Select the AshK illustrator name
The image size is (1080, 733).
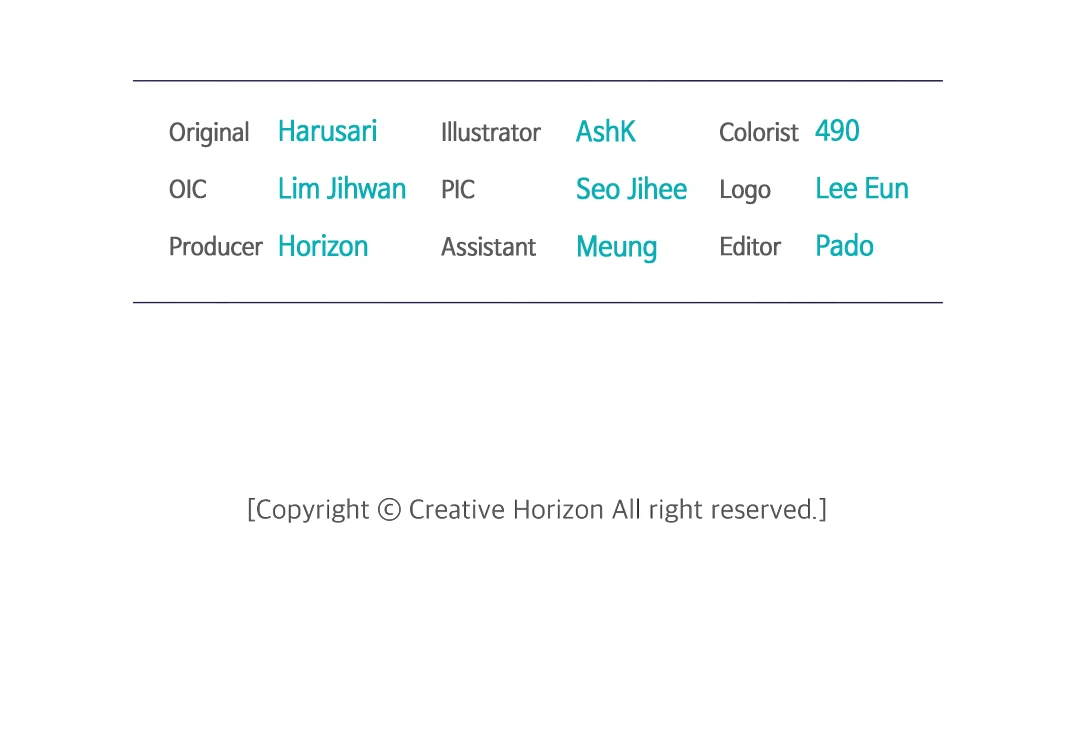tap(605, 131)
